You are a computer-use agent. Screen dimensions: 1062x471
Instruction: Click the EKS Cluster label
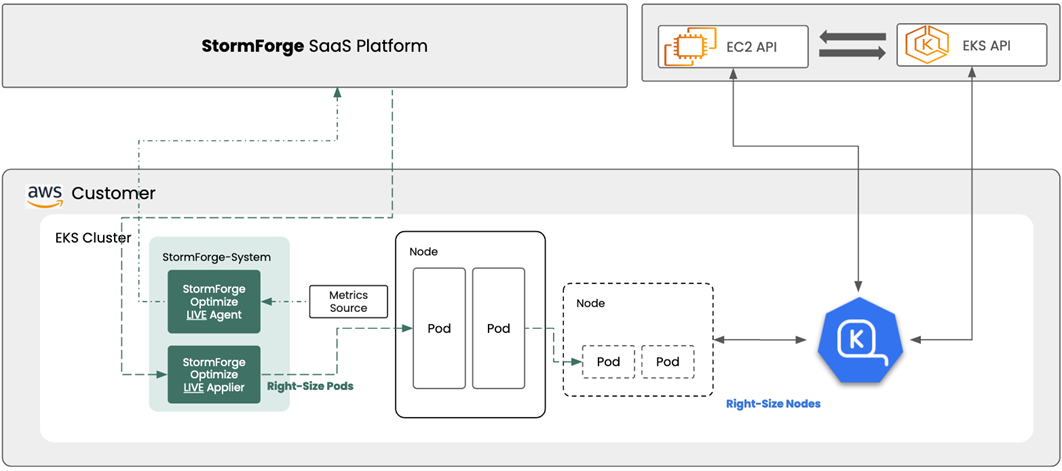93,239
